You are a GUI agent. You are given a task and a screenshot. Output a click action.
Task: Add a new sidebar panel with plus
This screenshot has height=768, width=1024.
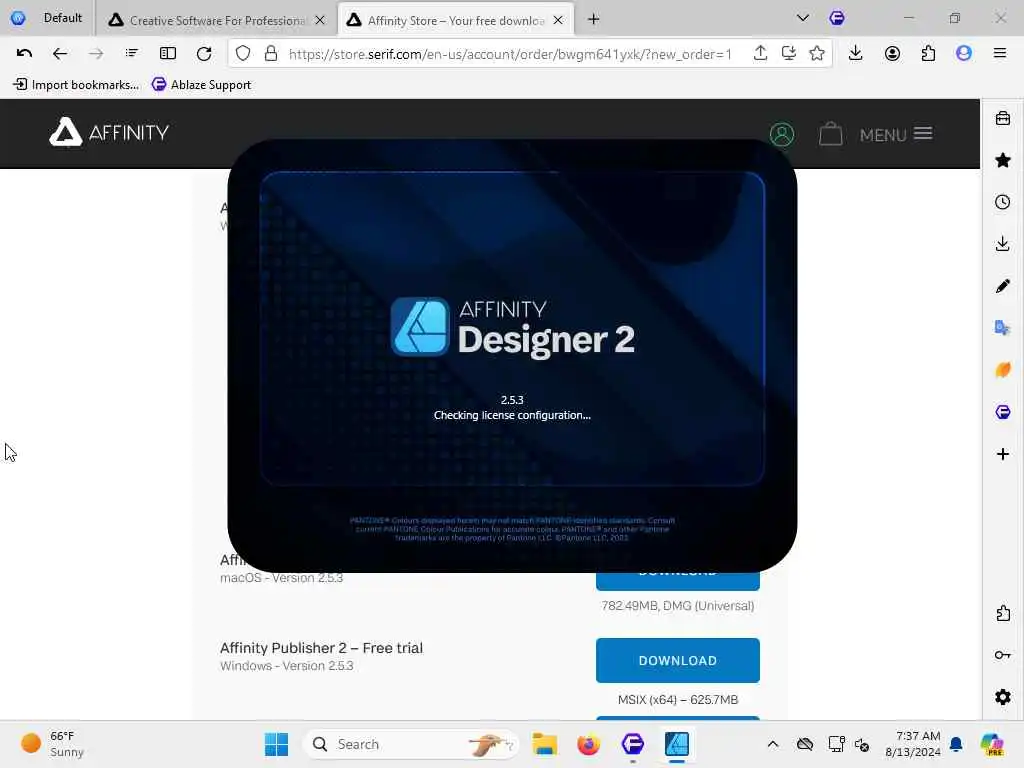(1003, 454)
